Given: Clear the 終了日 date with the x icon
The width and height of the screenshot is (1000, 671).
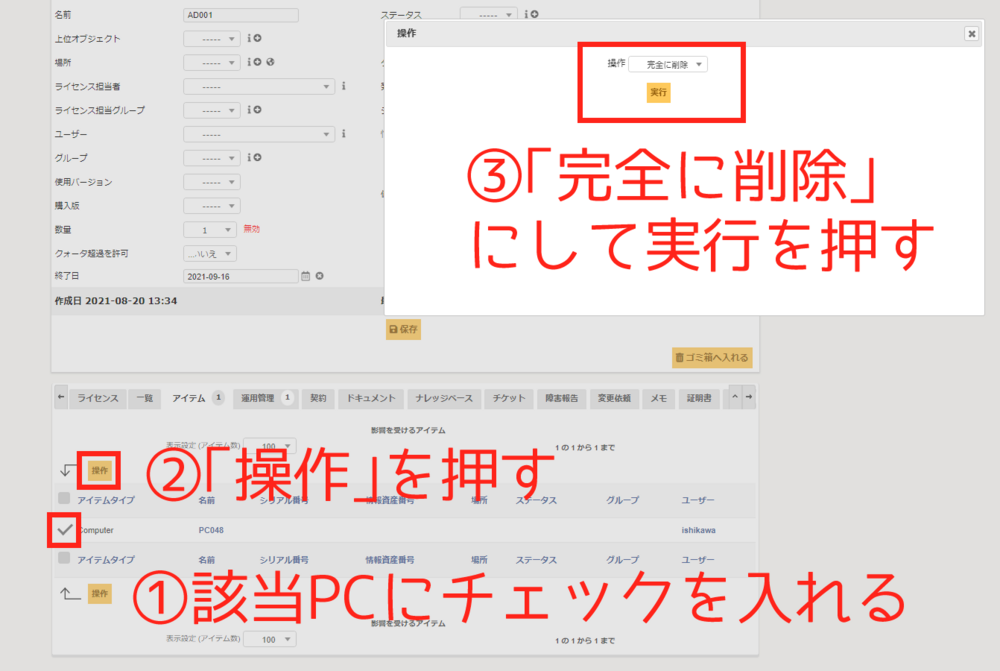Looking at the screenshot, I should (320, 275).
